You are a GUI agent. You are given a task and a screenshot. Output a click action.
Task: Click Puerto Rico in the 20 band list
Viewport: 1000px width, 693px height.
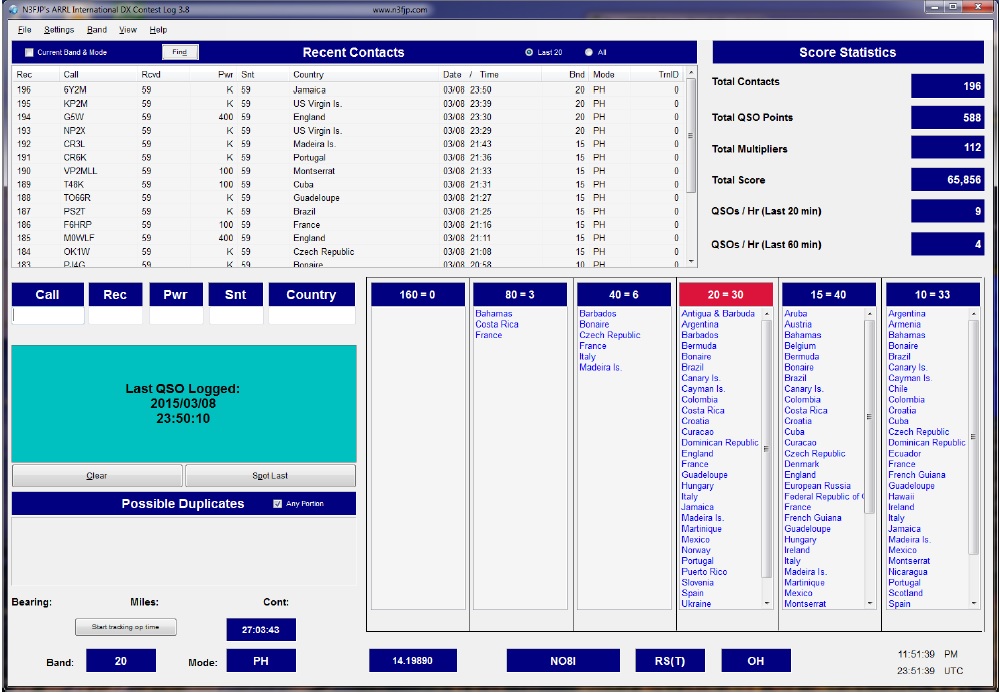[x=704, y=572]
